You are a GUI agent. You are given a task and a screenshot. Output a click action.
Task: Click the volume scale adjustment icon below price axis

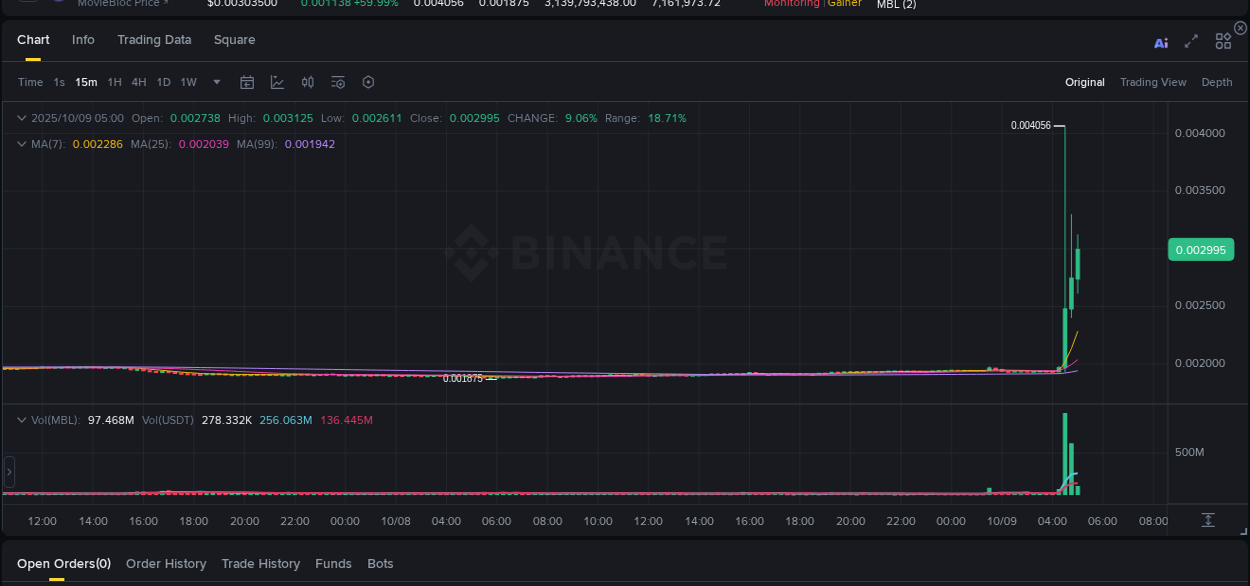tap(1207, 520)
